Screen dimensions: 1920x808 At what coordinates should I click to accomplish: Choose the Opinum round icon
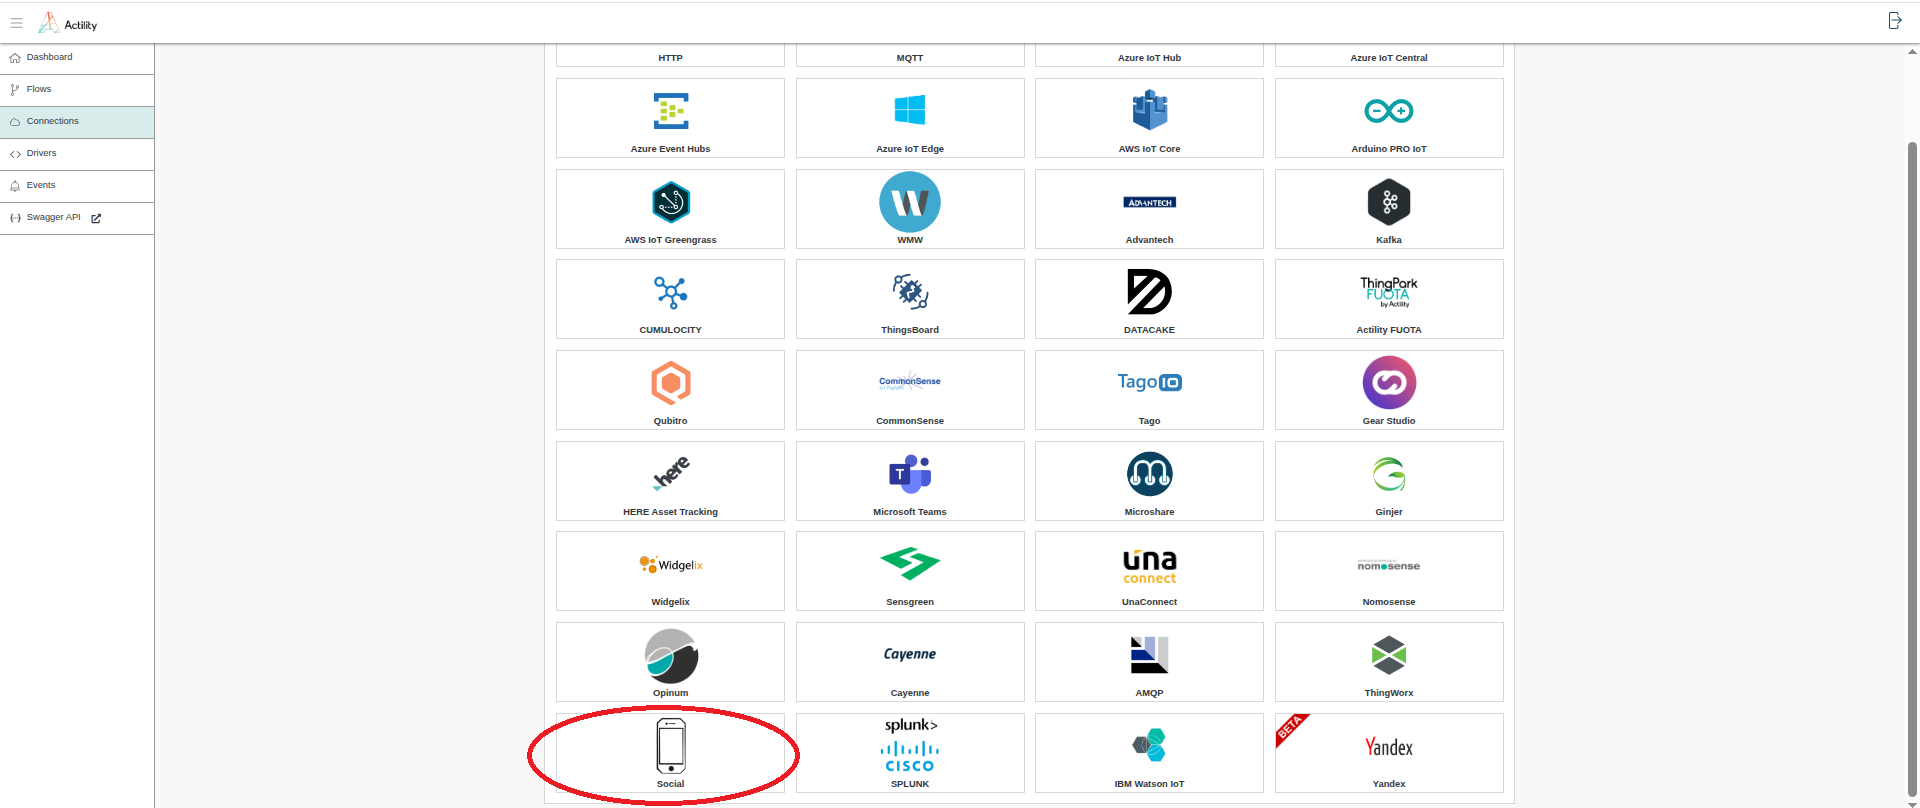(670, 656)
